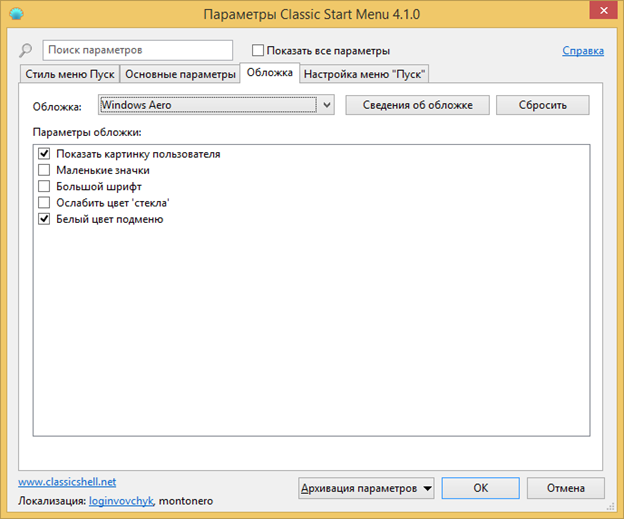Click the 'Сведения об обложке' button
This screenshot has width=624, height=519.
pos(416,105)
